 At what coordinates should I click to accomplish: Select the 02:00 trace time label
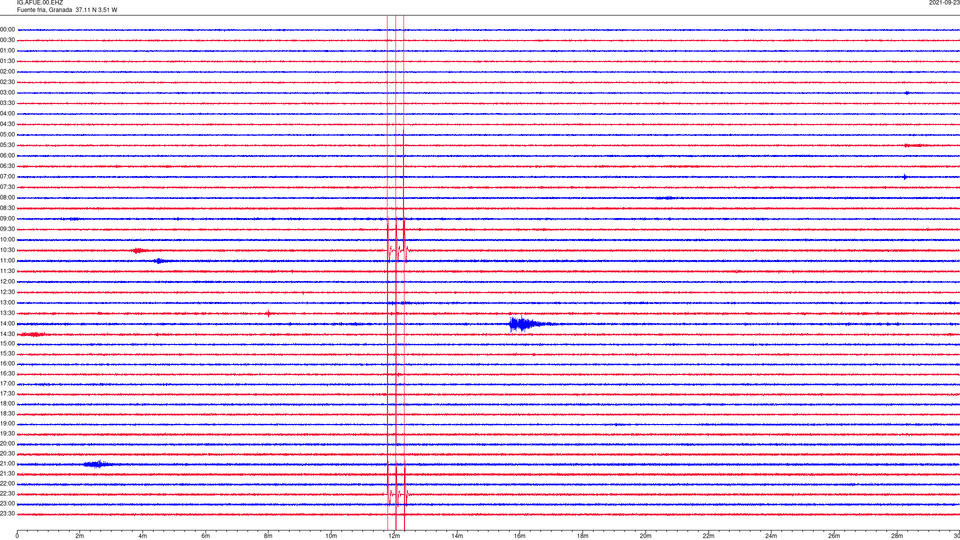(7, 72)
